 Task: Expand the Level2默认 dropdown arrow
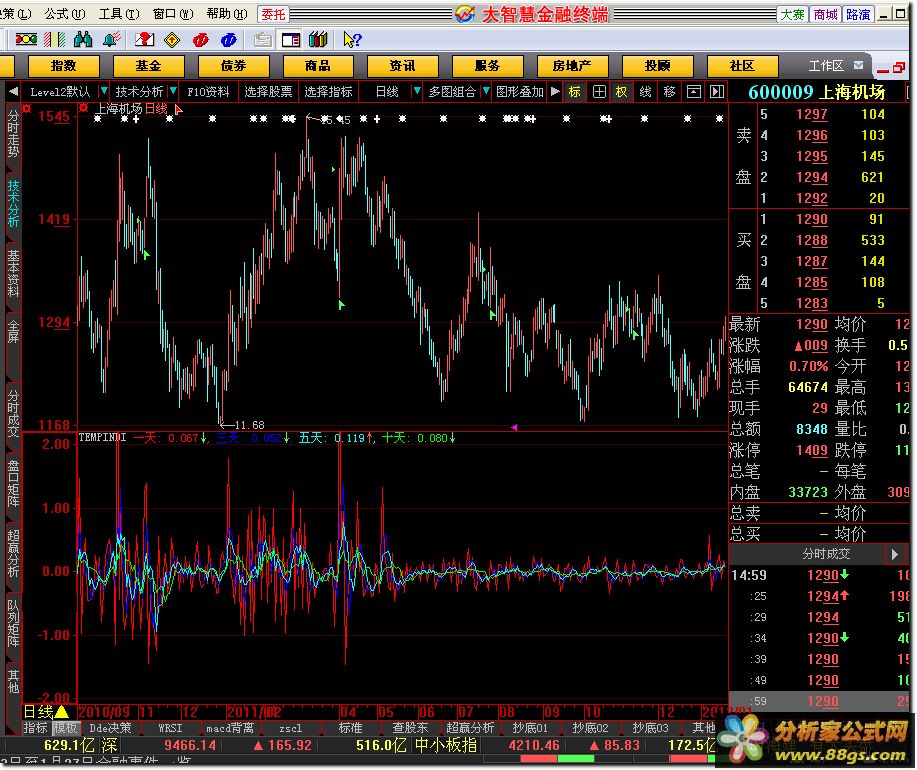(x=104, y=91)
